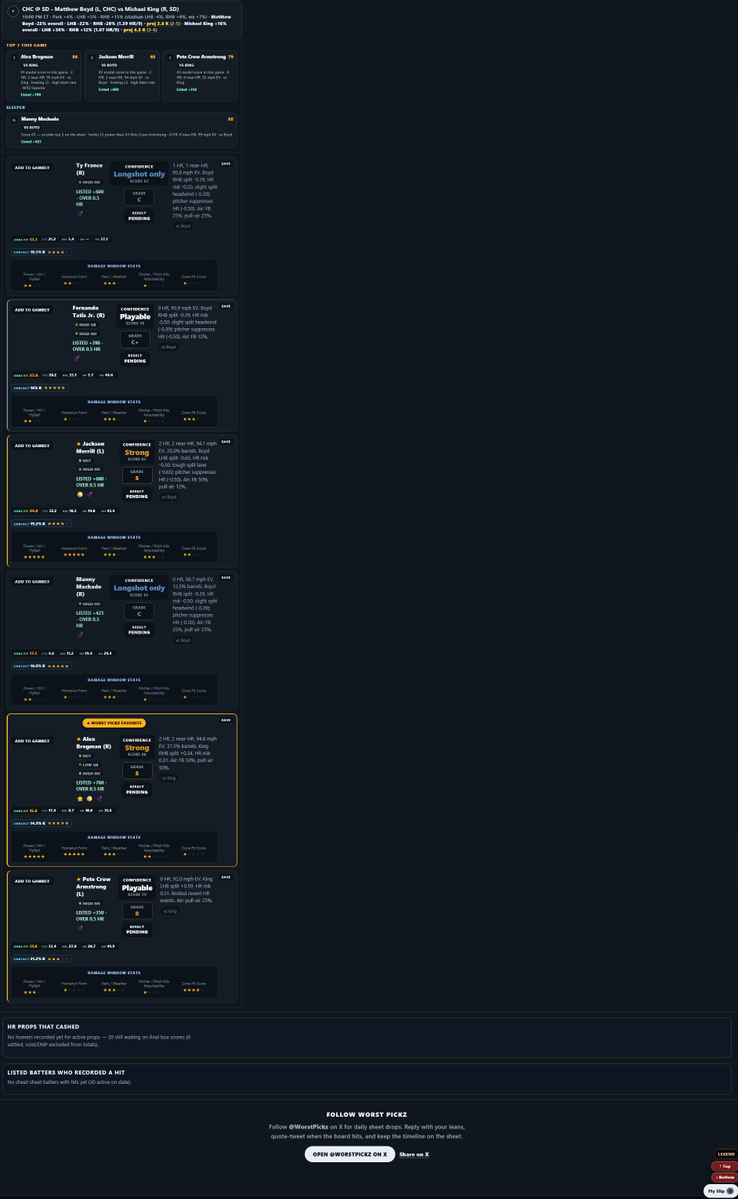Click Manny Machado contact star rating pill
Screen dimensions: 738x1199
[41, 666]
